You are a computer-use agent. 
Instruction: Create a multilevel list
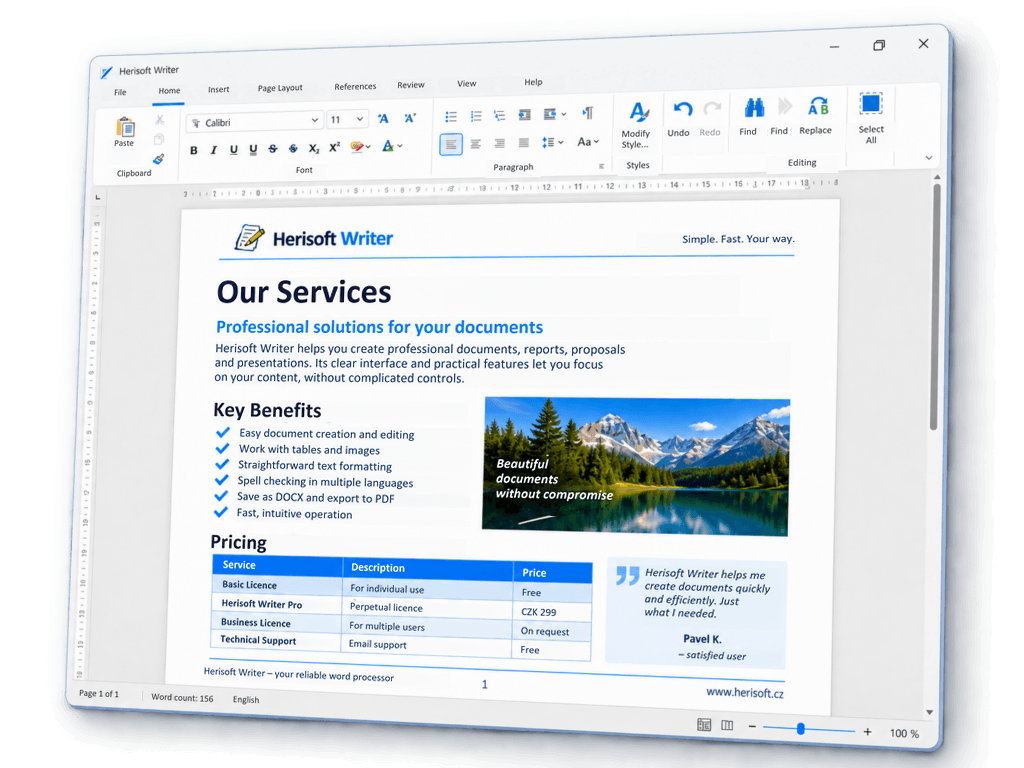pos(500,116)
